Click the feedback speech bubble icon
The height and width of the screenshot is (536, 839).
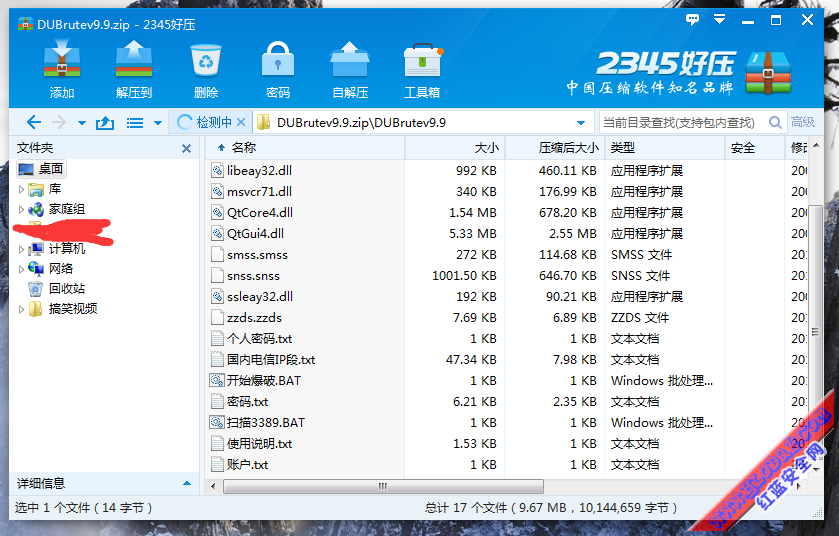(692, 20)
